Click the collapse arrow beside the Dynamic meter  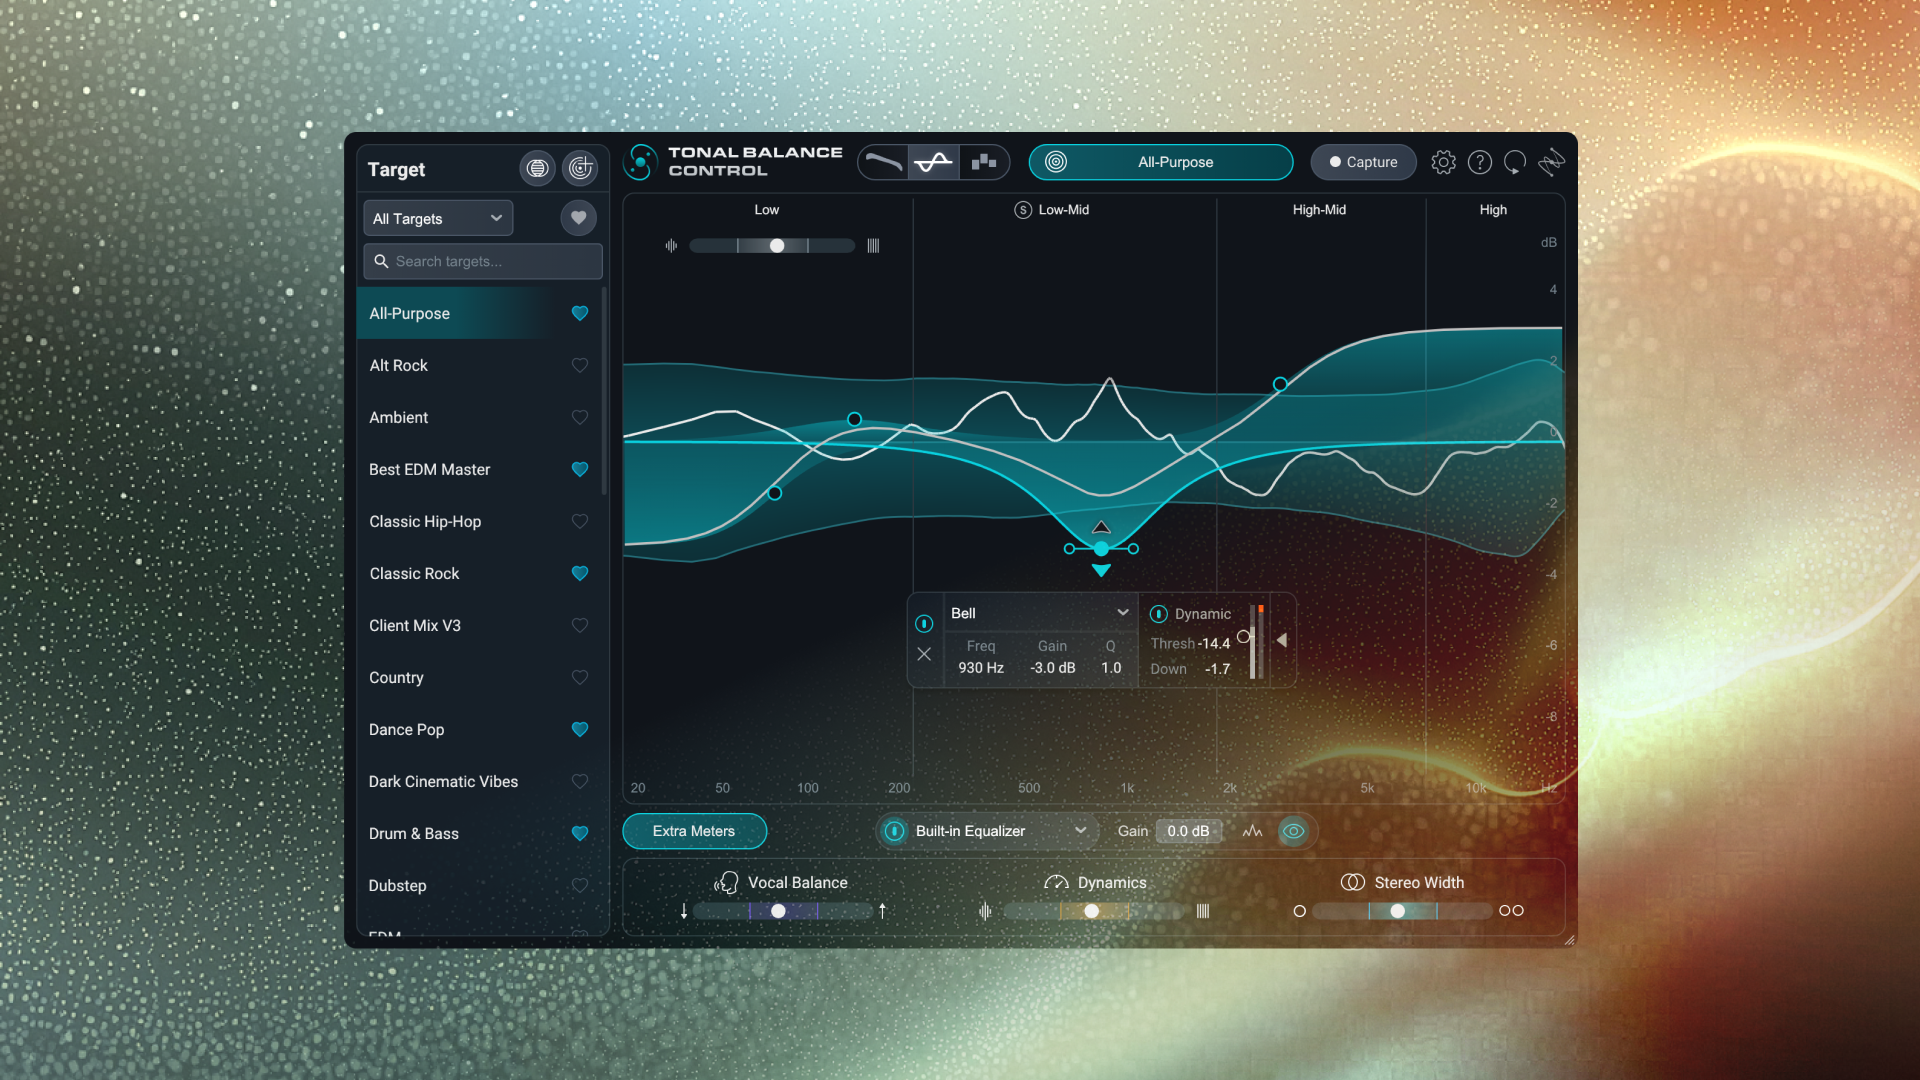coord(1282,640)
